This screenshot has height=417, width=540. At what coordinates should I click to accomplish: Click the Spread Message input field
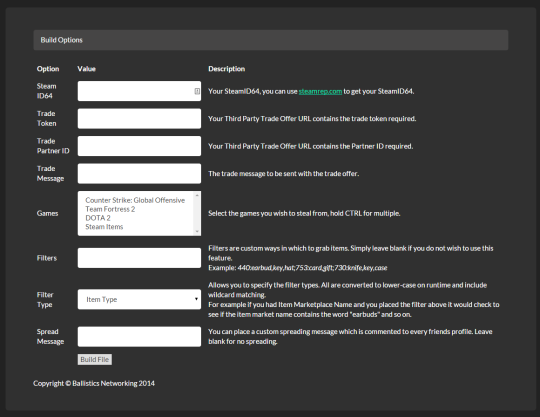click(139, 336)
